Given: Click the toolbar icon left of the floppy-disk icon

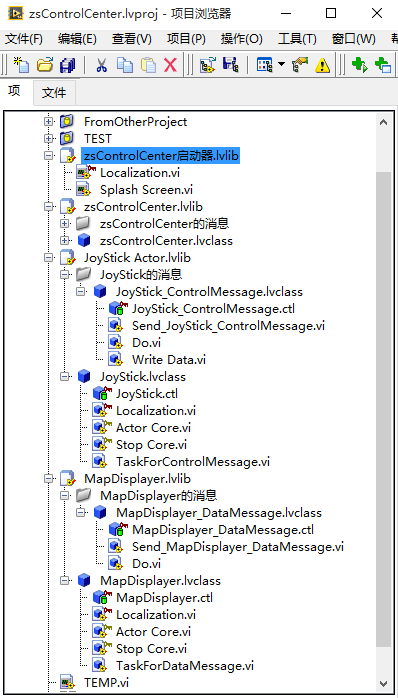Looking at the screenshot, I should pos(207,65).
